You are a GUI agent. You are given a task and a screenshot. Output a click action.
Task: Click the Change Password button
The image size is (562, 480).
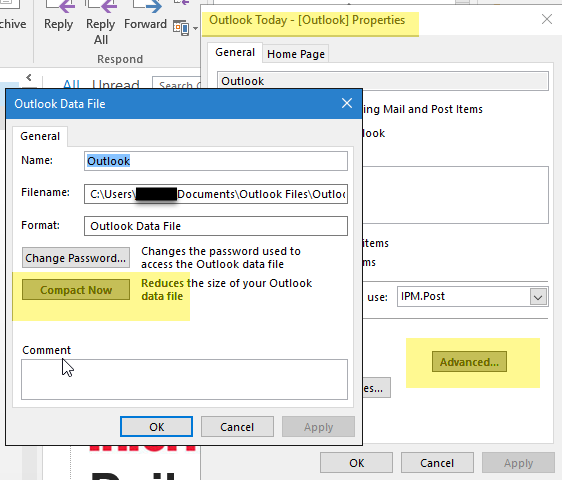point(76,258)
